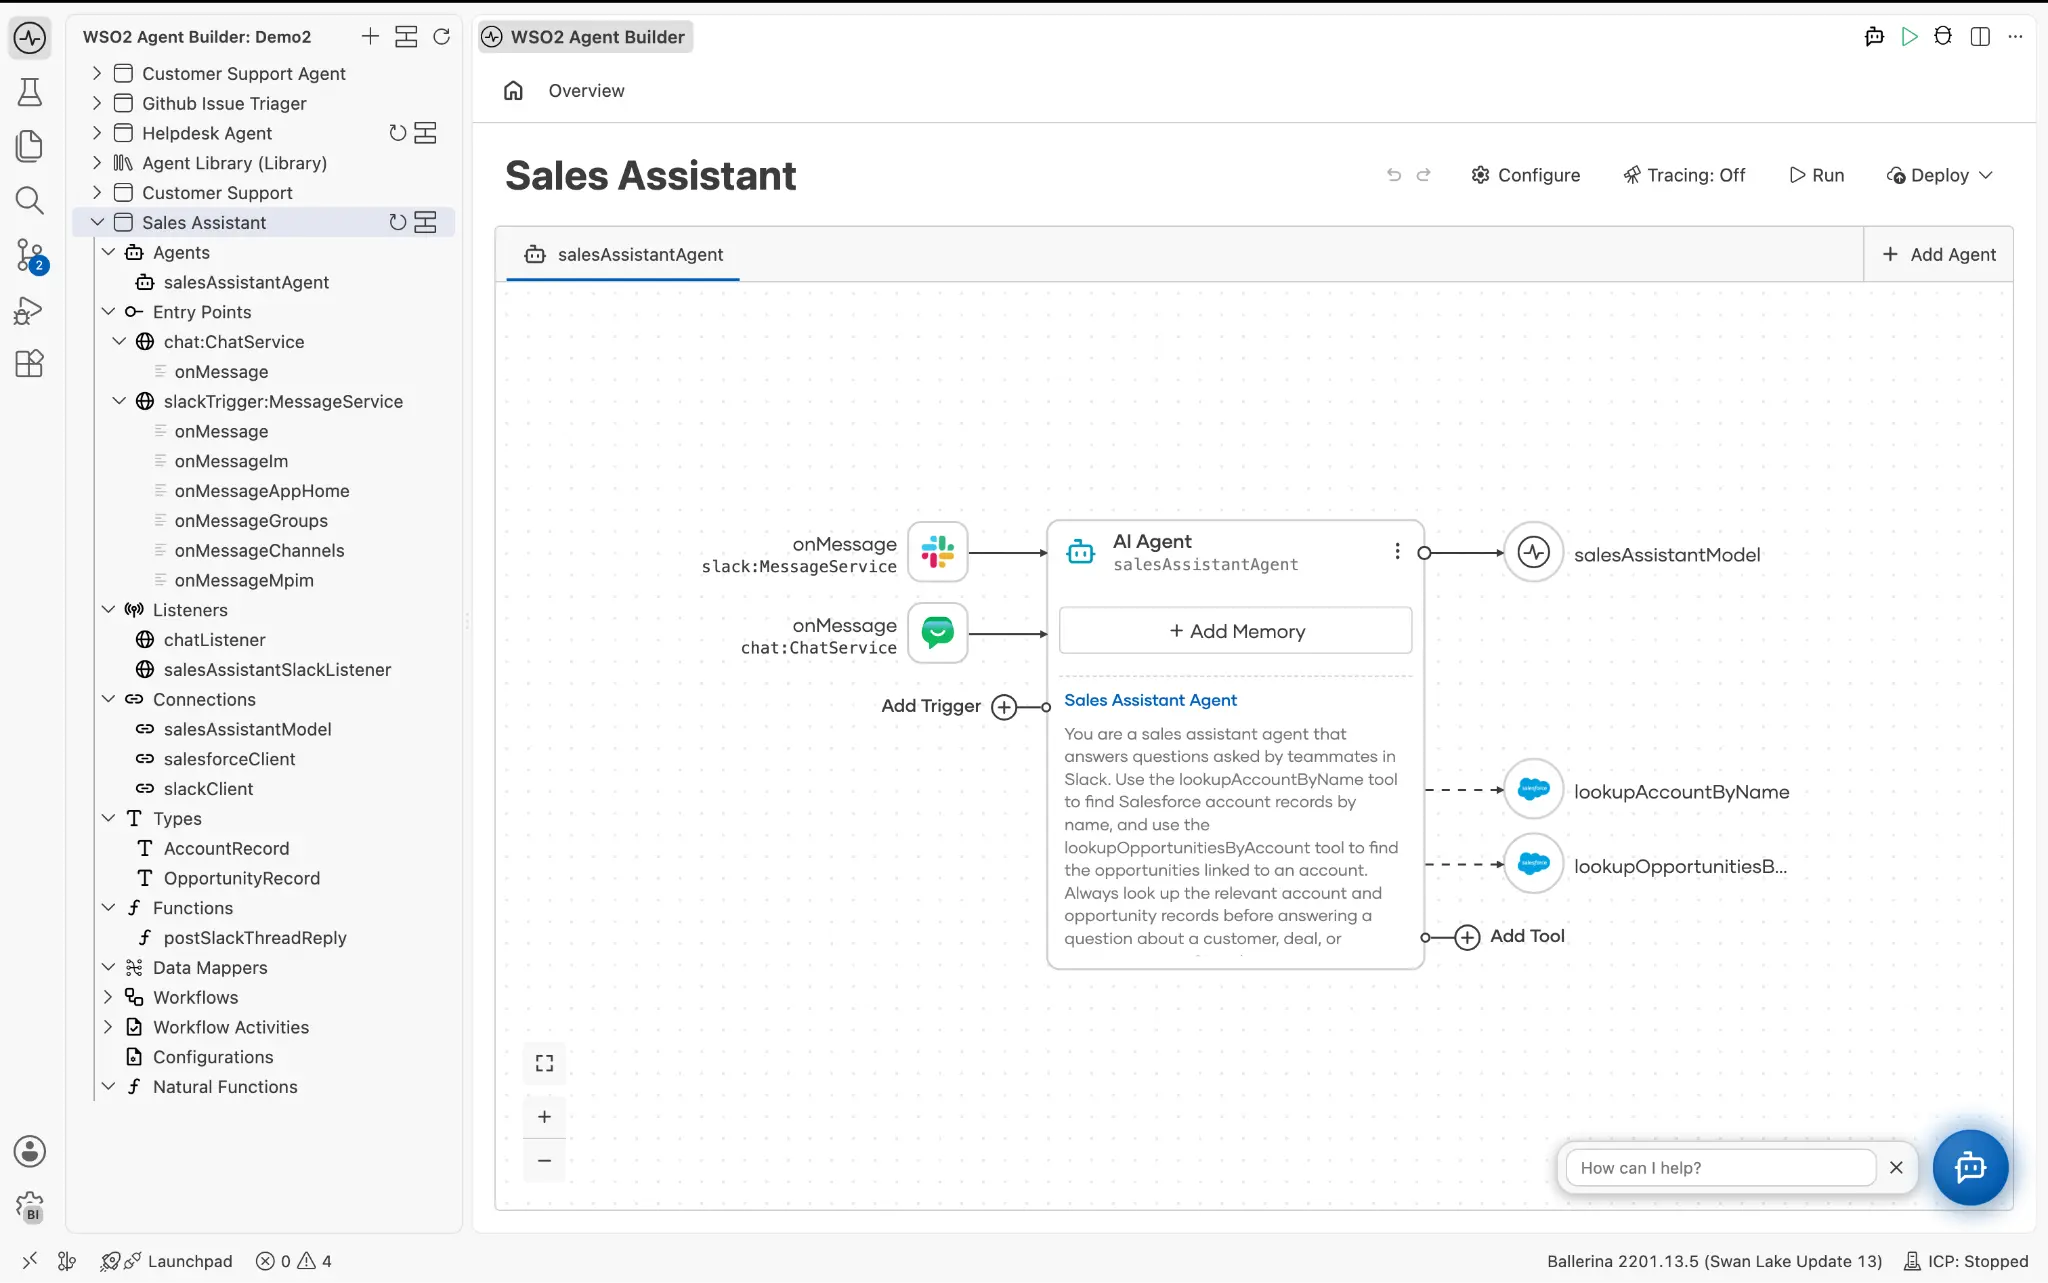Expand the Workflows tree section
The image size is (2048, 1283).
(108, 997)
